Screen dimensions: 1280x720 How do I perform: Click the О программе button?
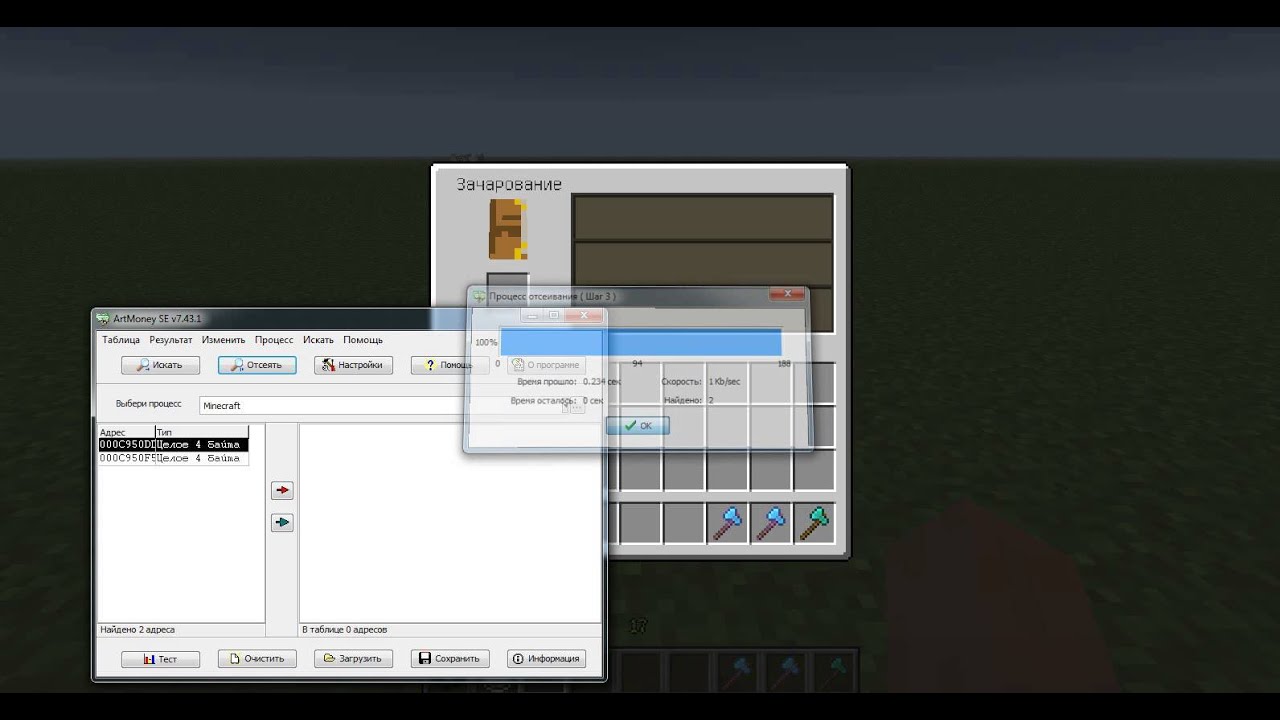pos(546,365)
